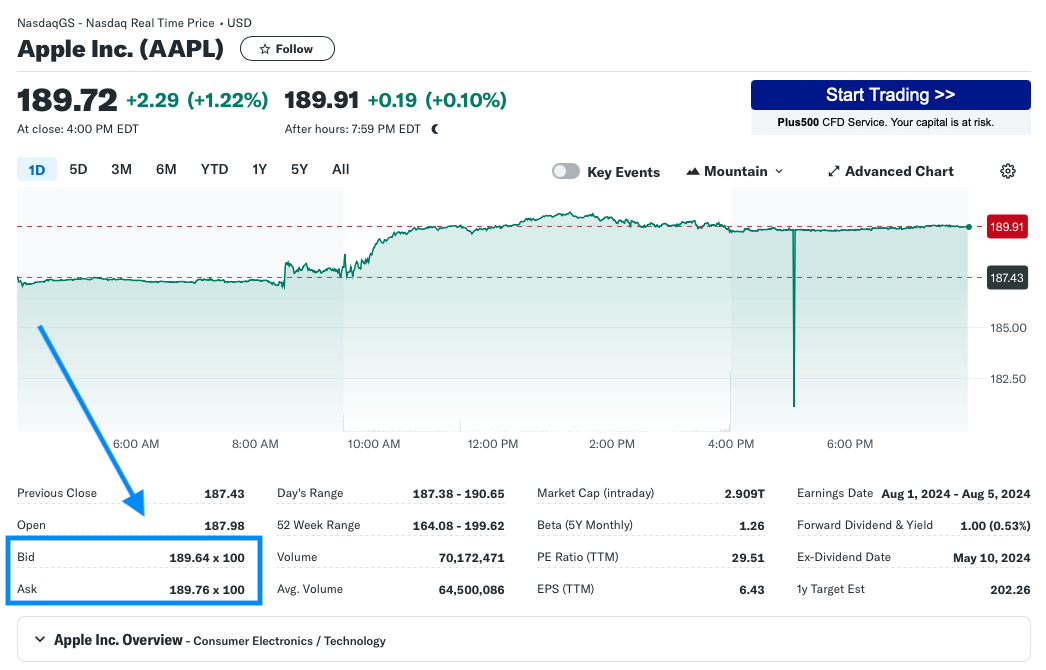
Task: Click the Open value 187.98
Action: coord(224,526)
